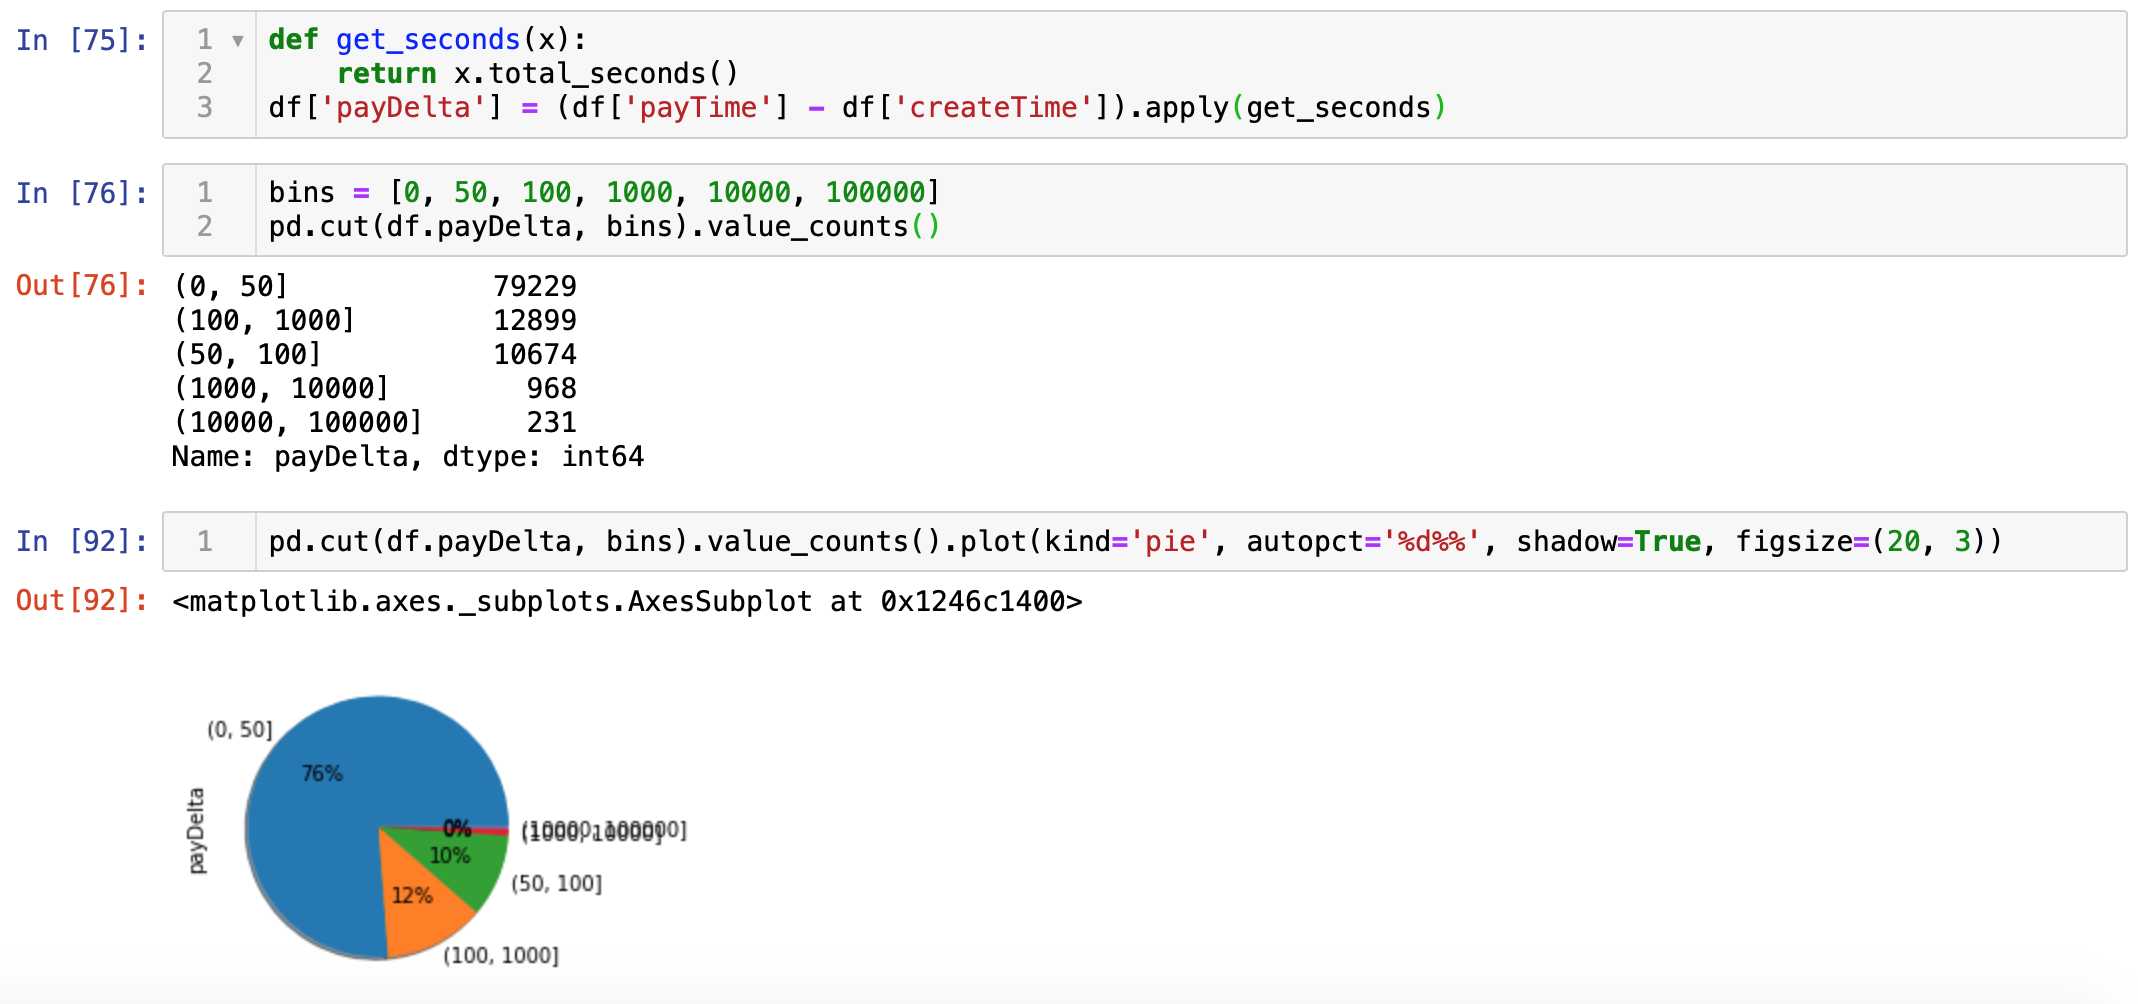
Task: Place cursor on 'def get_seconds(x):' line
Action: pos(427,40)
